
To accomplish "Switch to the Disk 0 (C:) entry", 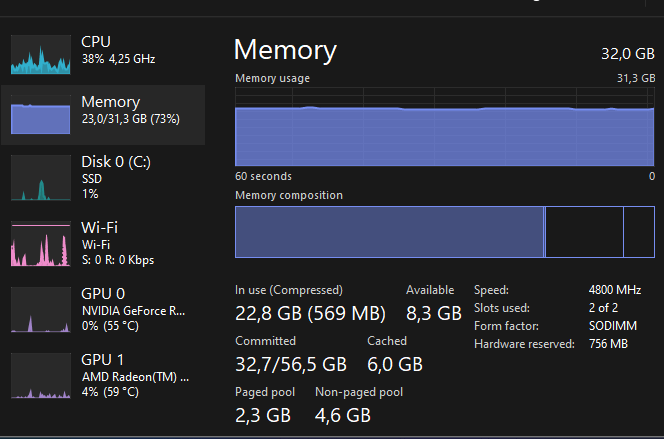I will (x=103, y=177).
